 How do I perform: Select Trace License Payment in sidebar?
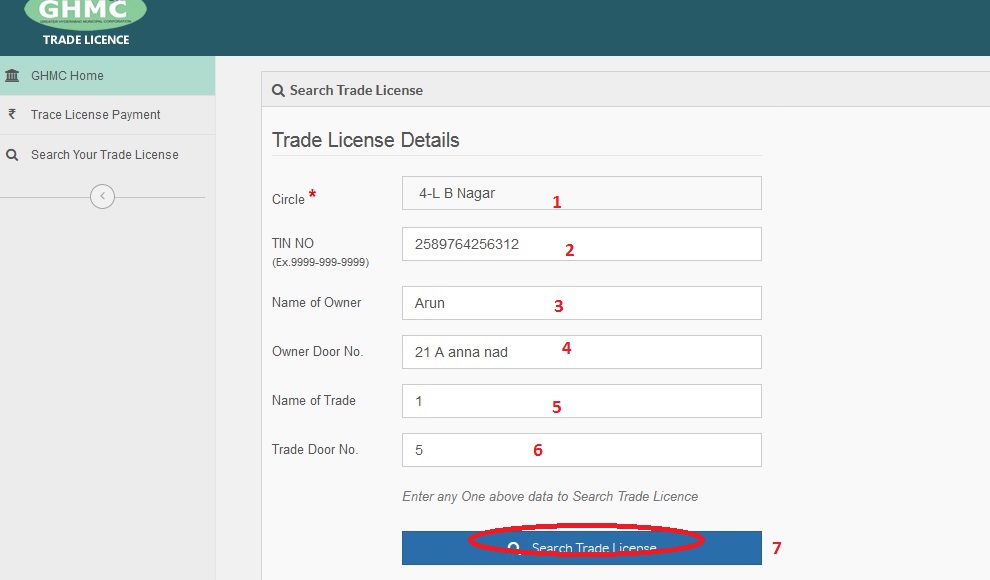tap(95, 115)
